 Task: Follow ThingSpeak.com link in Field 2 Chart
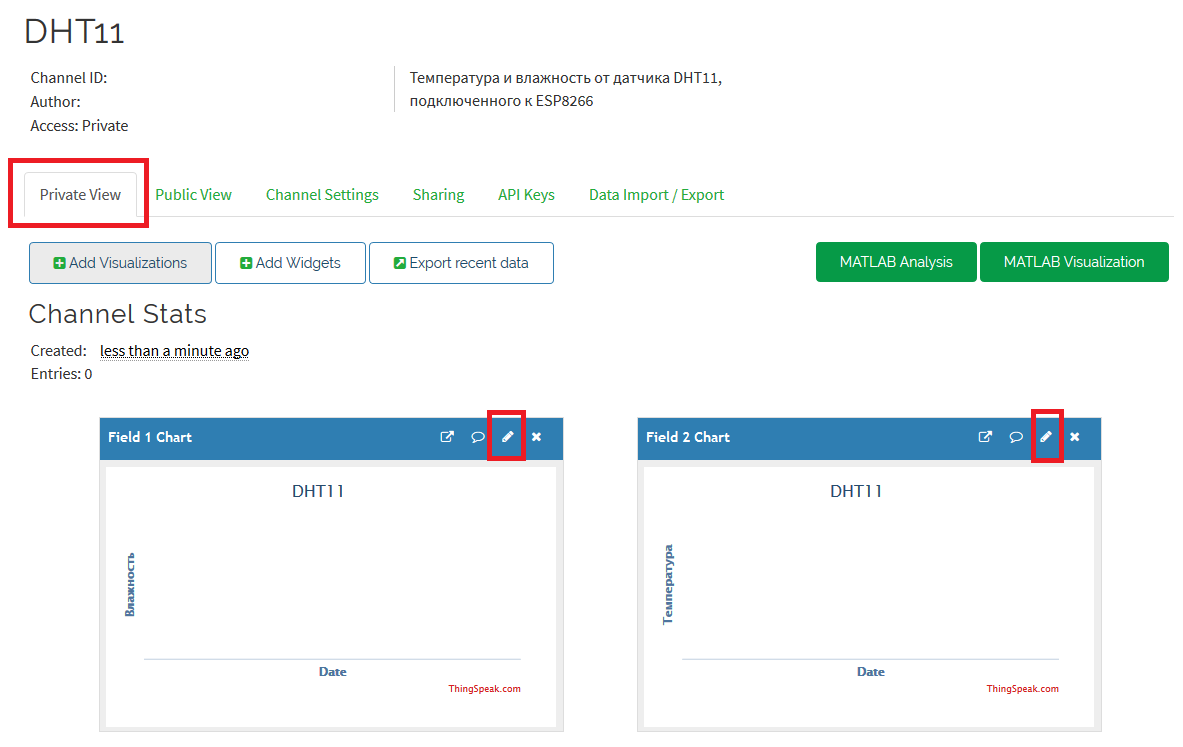(x=1022, y=689)
